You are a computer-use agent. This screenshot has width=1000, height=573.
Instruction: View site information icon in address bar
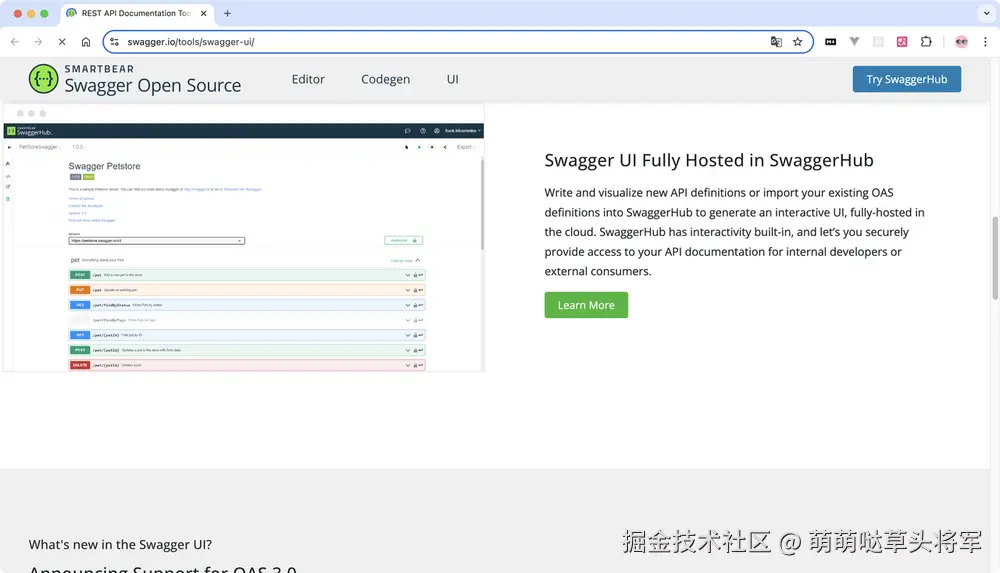point(114,41)
